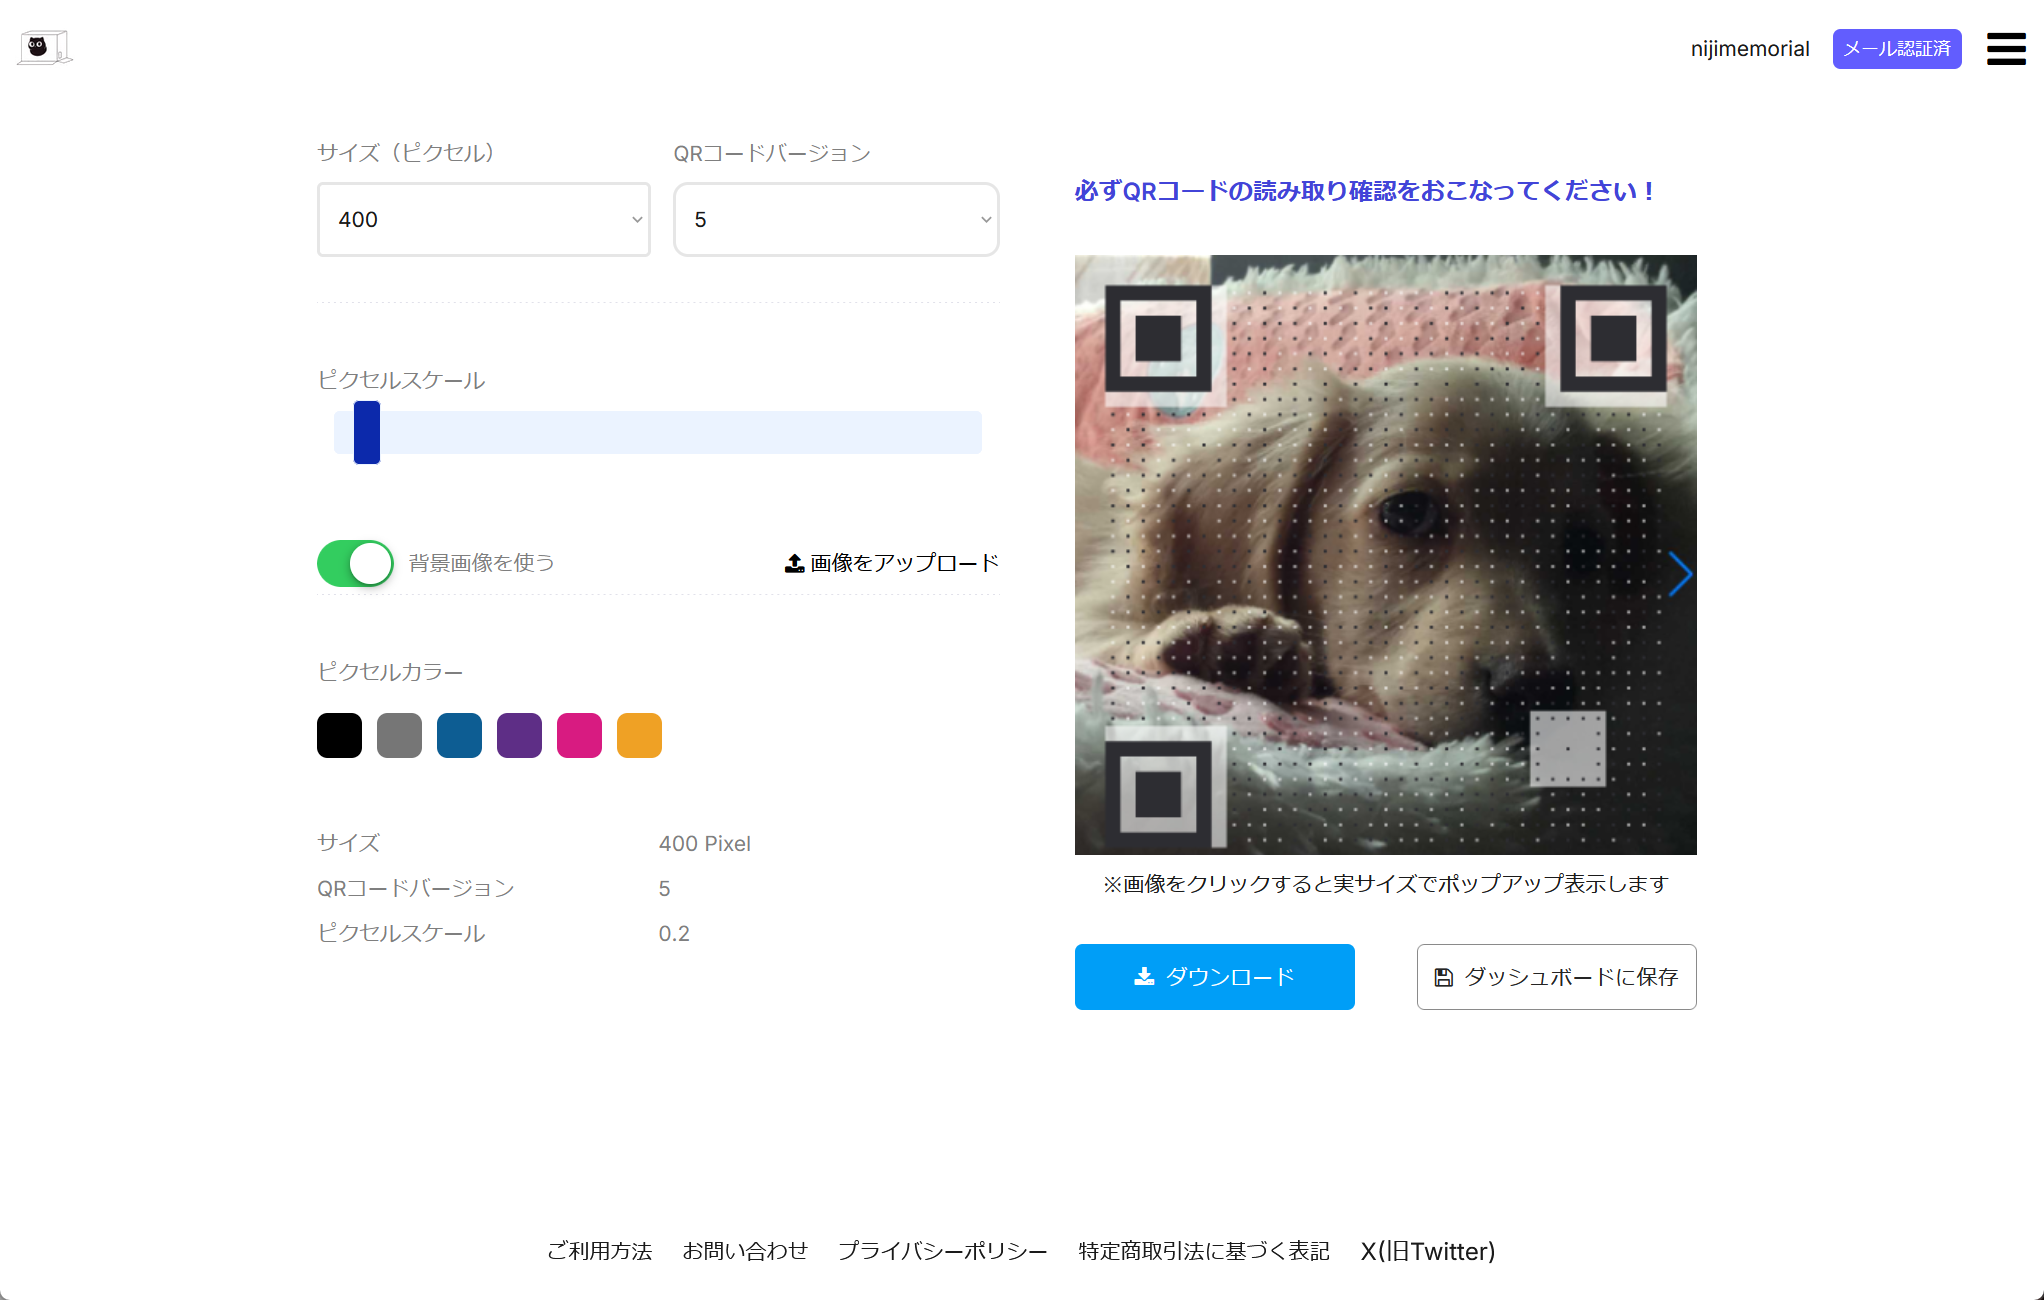This screenshot has height=1300, width=2044.
Task: Click the QR code preview image
Action: coord(1386,555)
